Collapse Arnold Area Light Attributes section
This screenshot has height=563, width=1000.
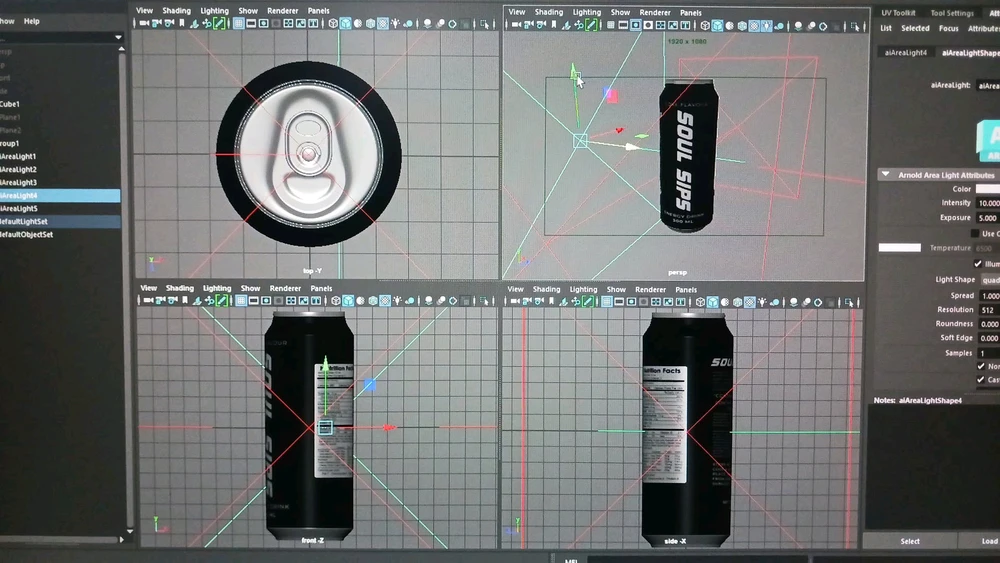coord(885,175)
